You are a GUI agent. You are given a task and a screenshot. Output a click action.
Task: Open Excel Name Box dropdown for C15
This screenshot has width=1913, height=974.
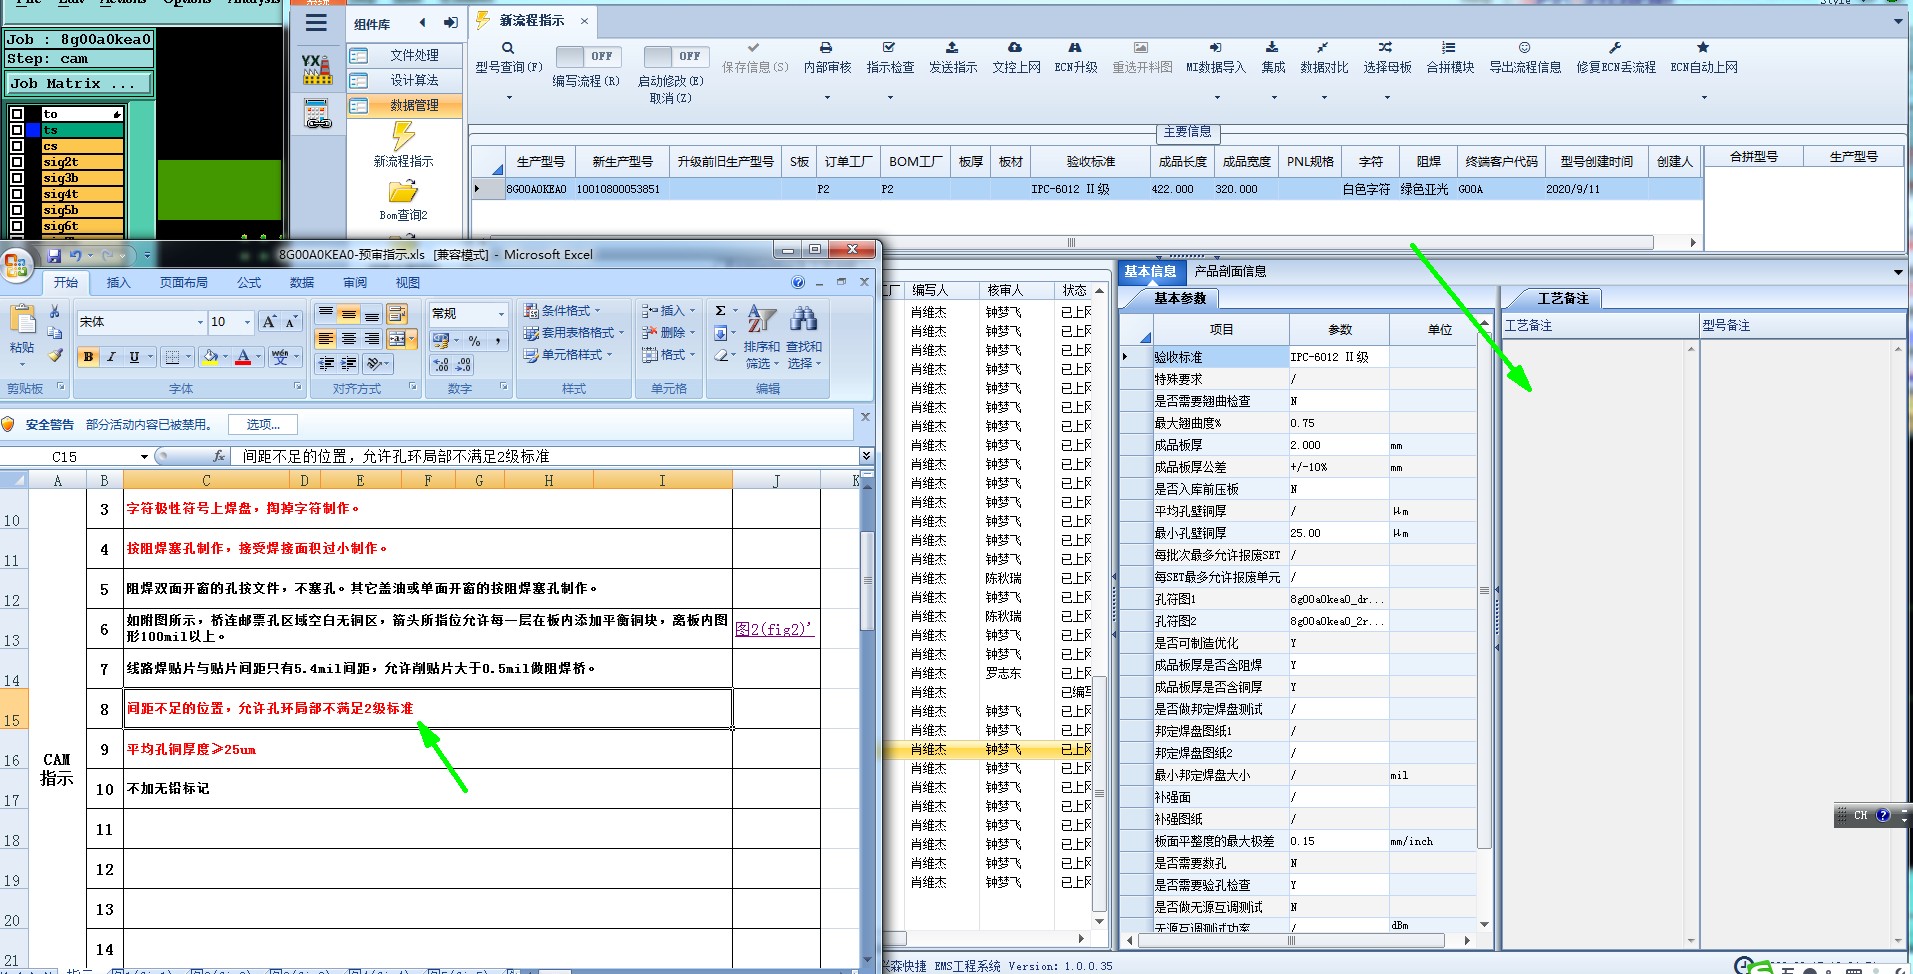(x=144, y=457)
